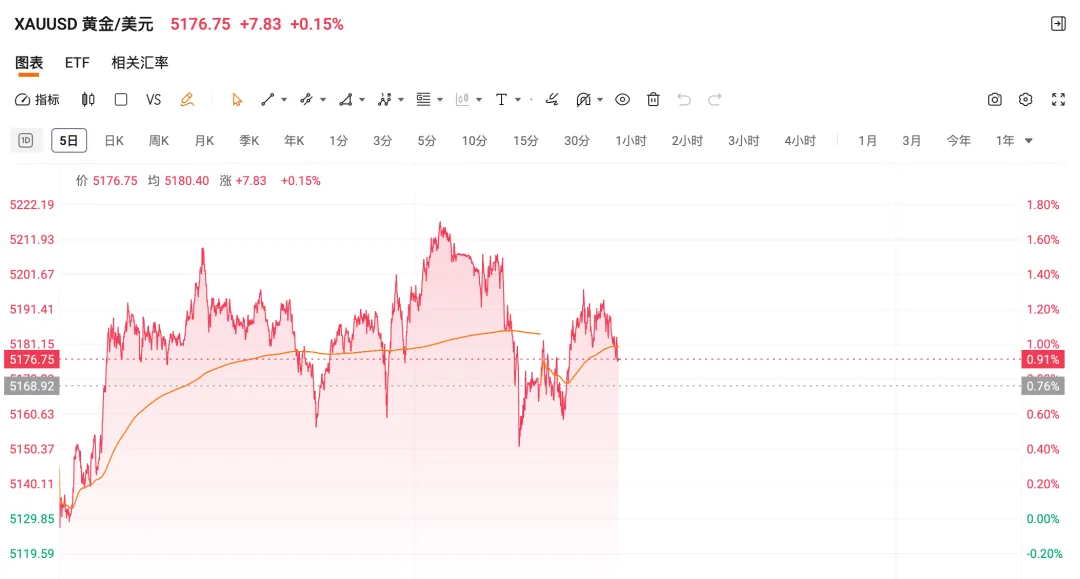The image size is (1080, 579).
Task: Toggle the square box icon beside VS
Action: click(x=121, y=99)
